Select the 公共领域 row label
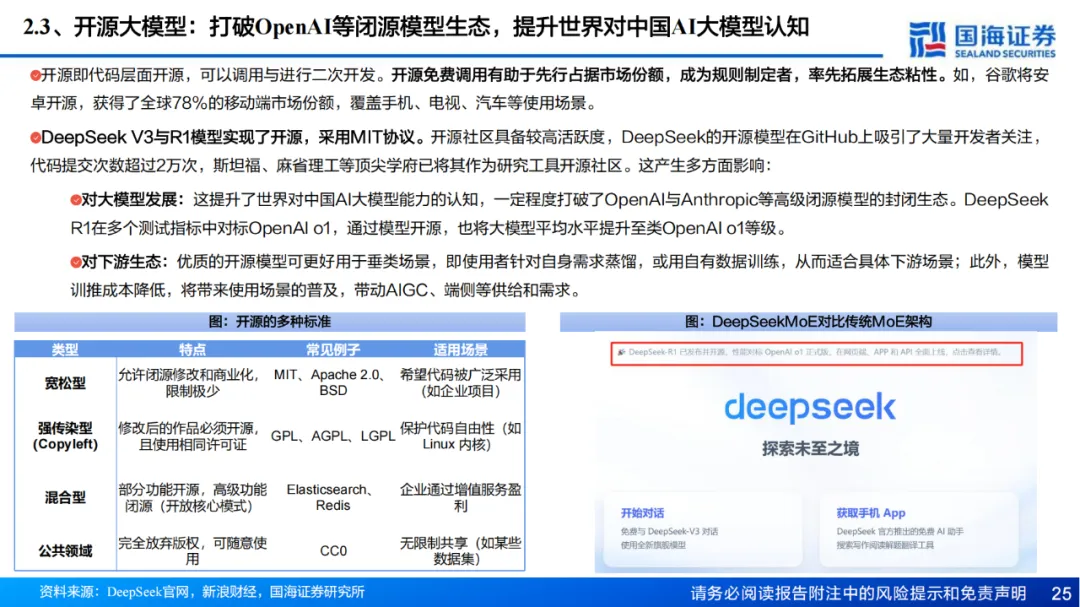The height and width of the screenshot is (607, 1080). (65, 551)
